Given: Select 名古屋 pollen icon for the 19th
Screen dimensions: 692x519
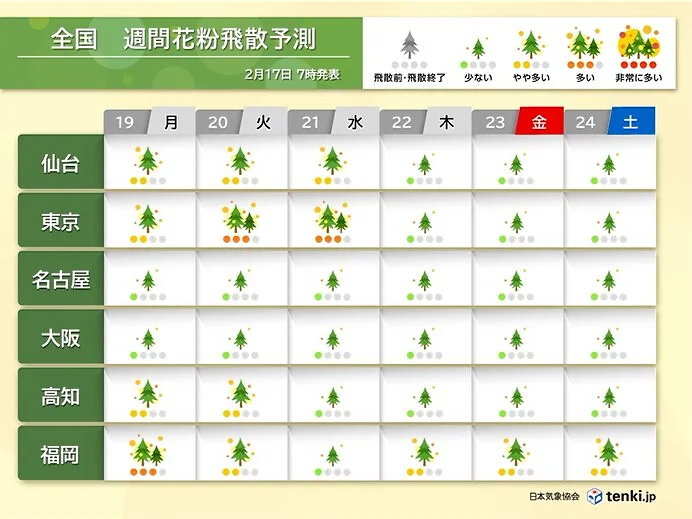Looking at the screenshot, I should coord(148,281).
